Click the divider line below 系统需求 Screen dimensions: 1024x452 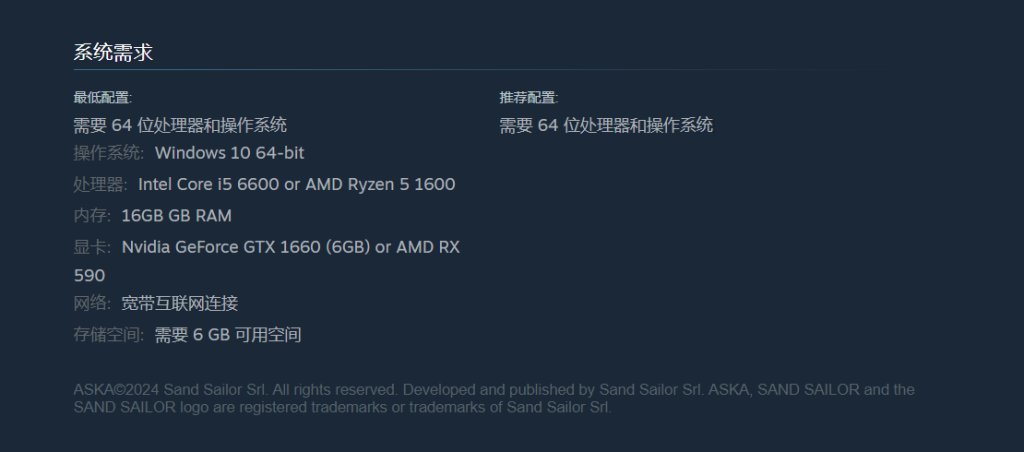pyautogui.click(x=480, y=69)
